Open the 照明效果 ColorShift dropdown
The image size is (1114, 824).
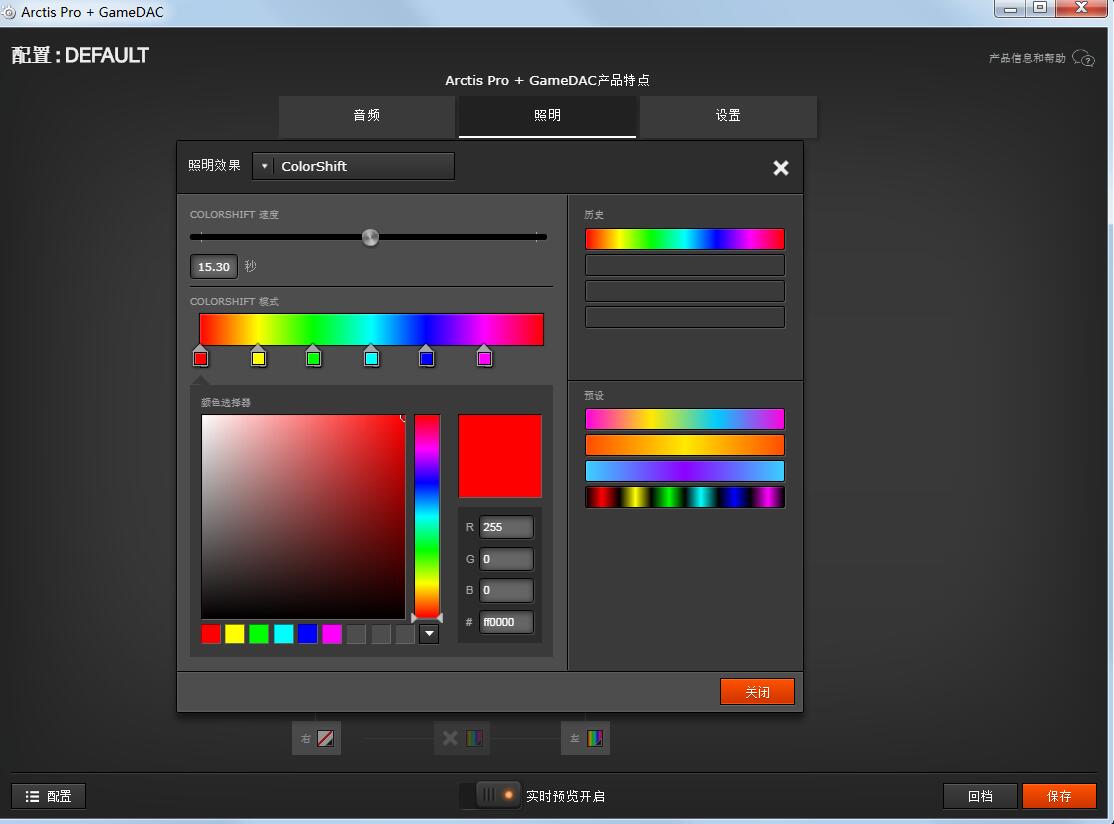click(353, 166)
